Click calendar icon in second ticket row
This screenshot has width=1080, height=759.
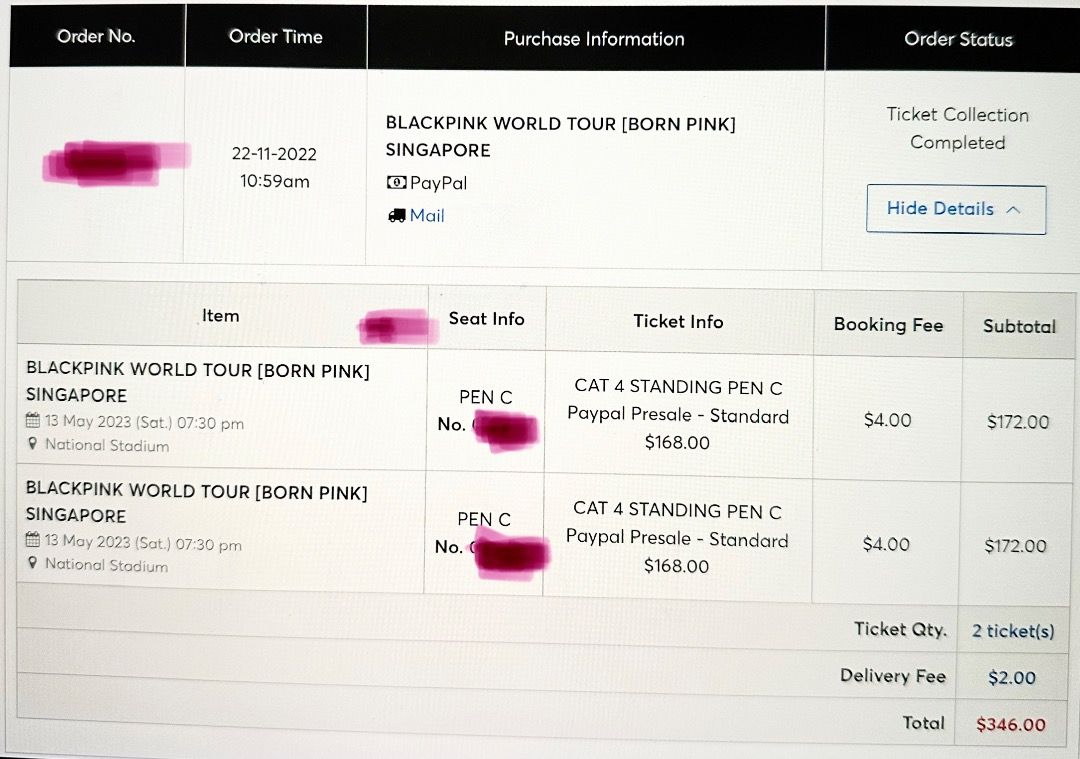(32, 539)
